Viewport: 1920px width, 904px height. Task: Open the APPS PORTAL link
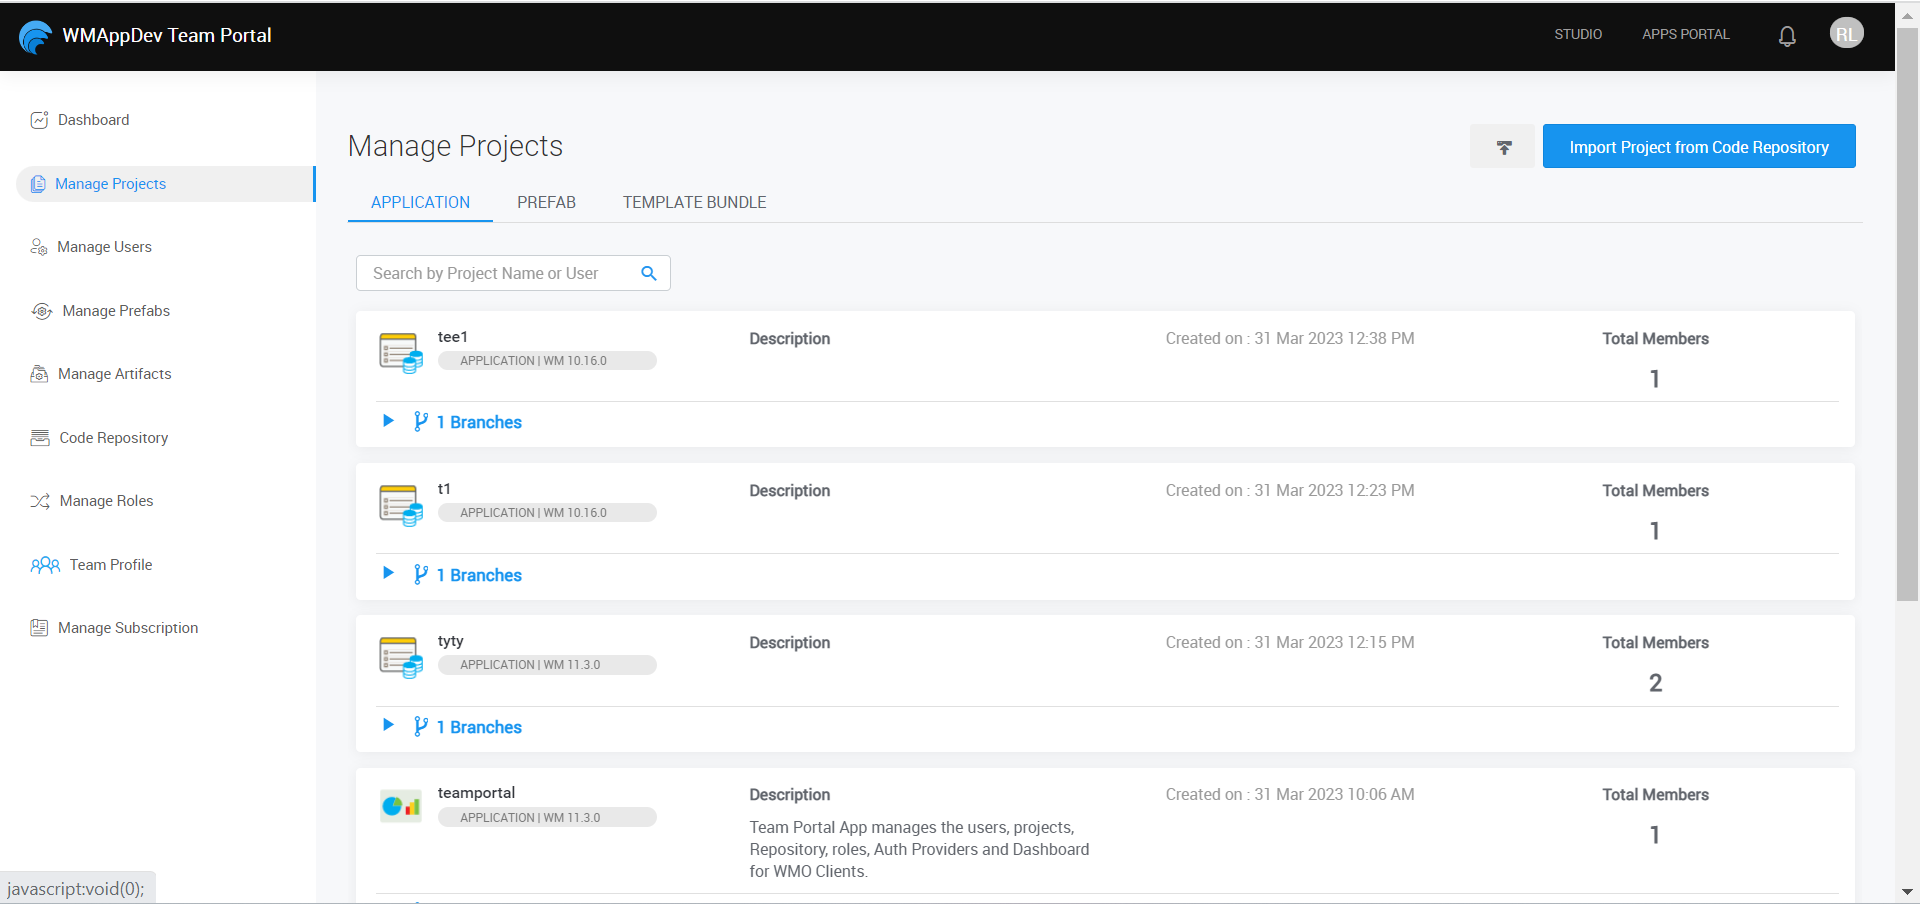(1685, 34)
